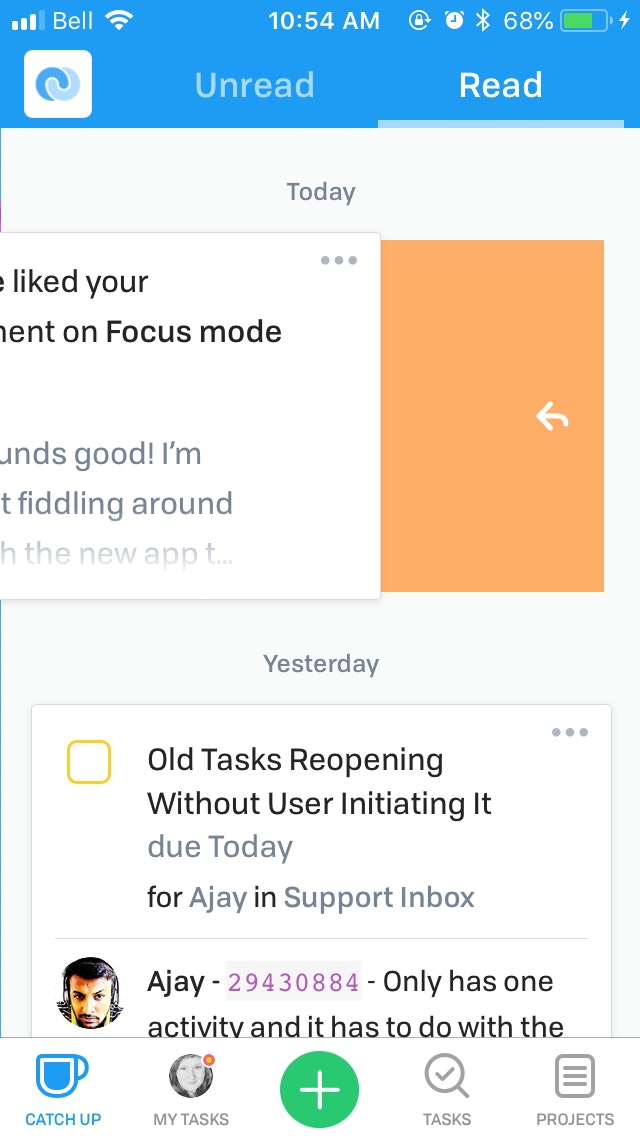Open the Support Inbox project link
Viewport: 640px width, 1136px height.
379,898
